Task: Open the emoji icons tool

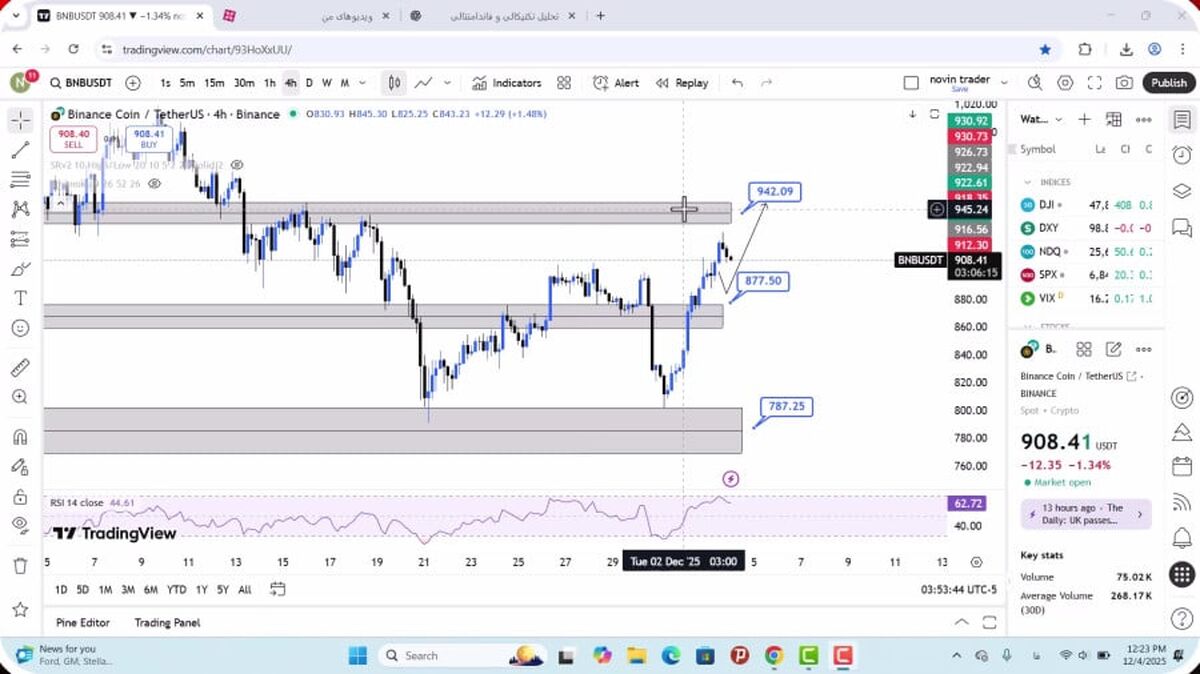Action: point(20,327)
